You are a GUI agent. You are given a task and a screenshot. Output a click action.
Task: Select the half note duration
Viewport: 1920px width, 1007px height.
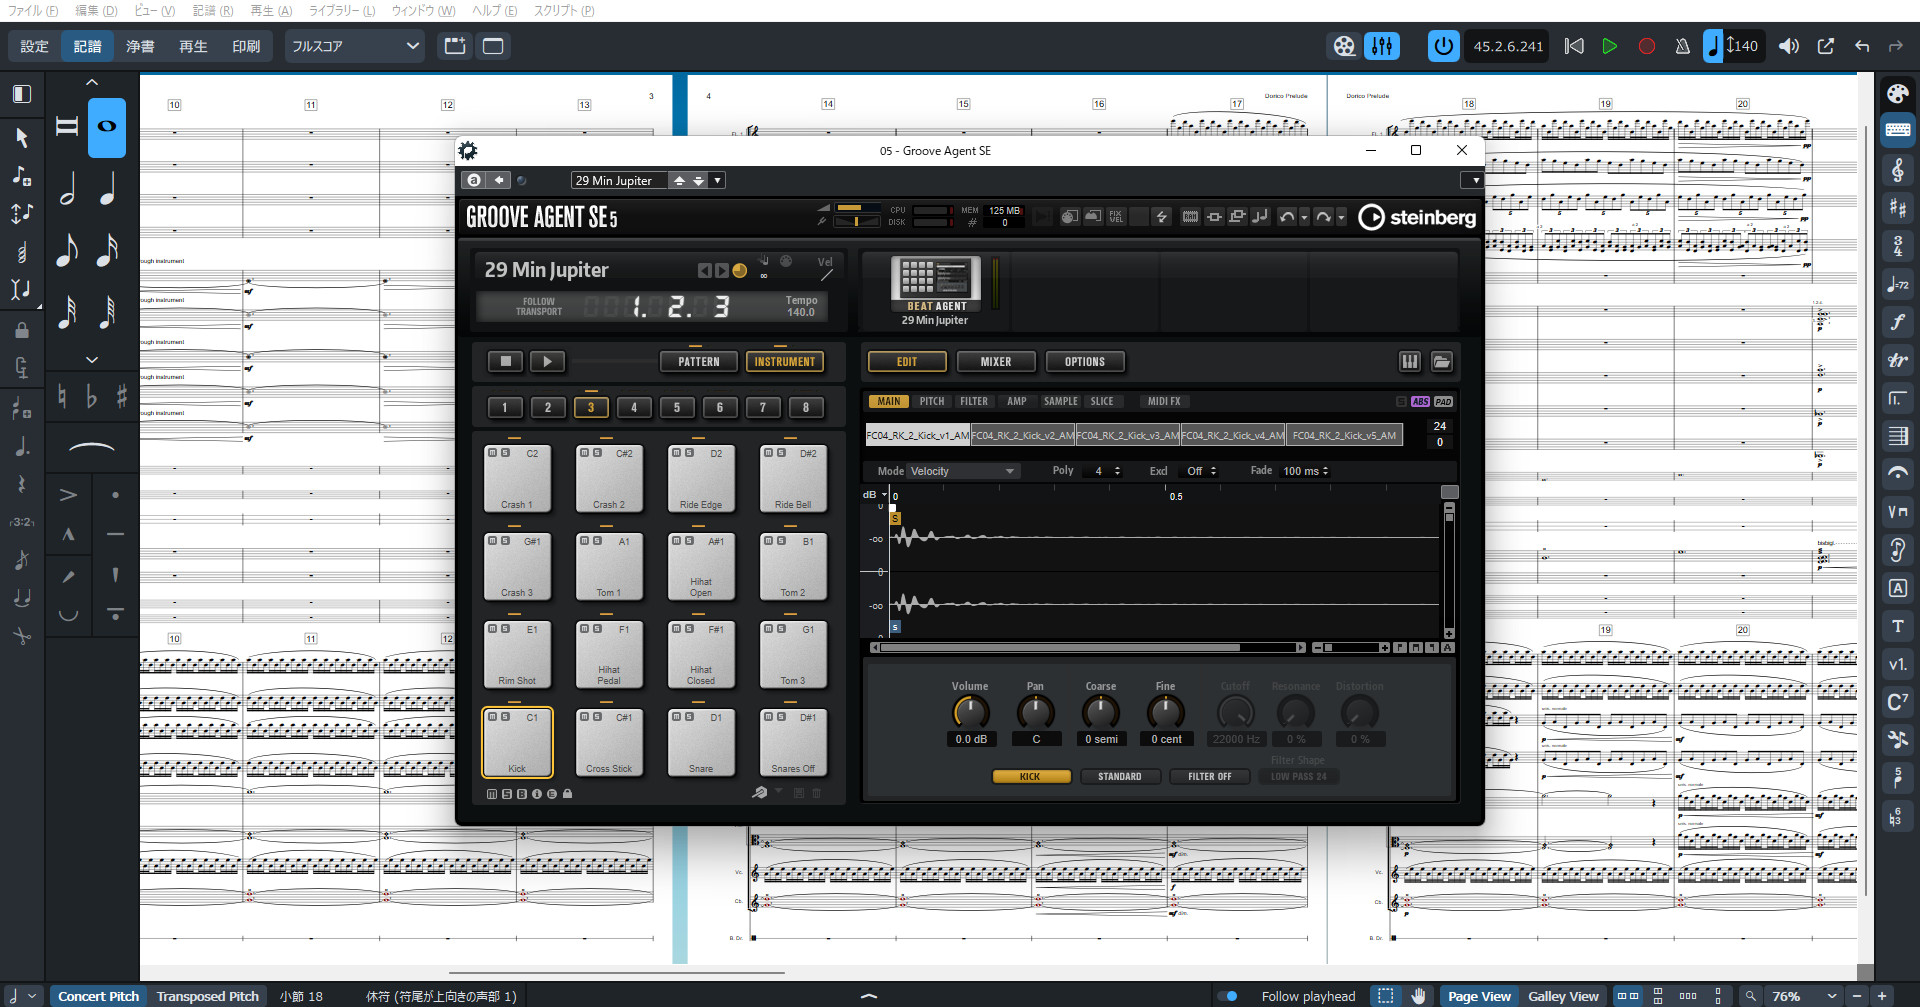pyautogui.click(x=68, y=188)
